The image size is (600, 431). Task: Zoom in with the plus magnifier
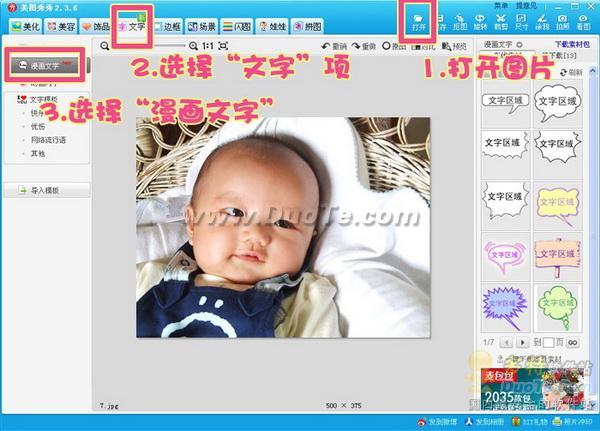193,46
